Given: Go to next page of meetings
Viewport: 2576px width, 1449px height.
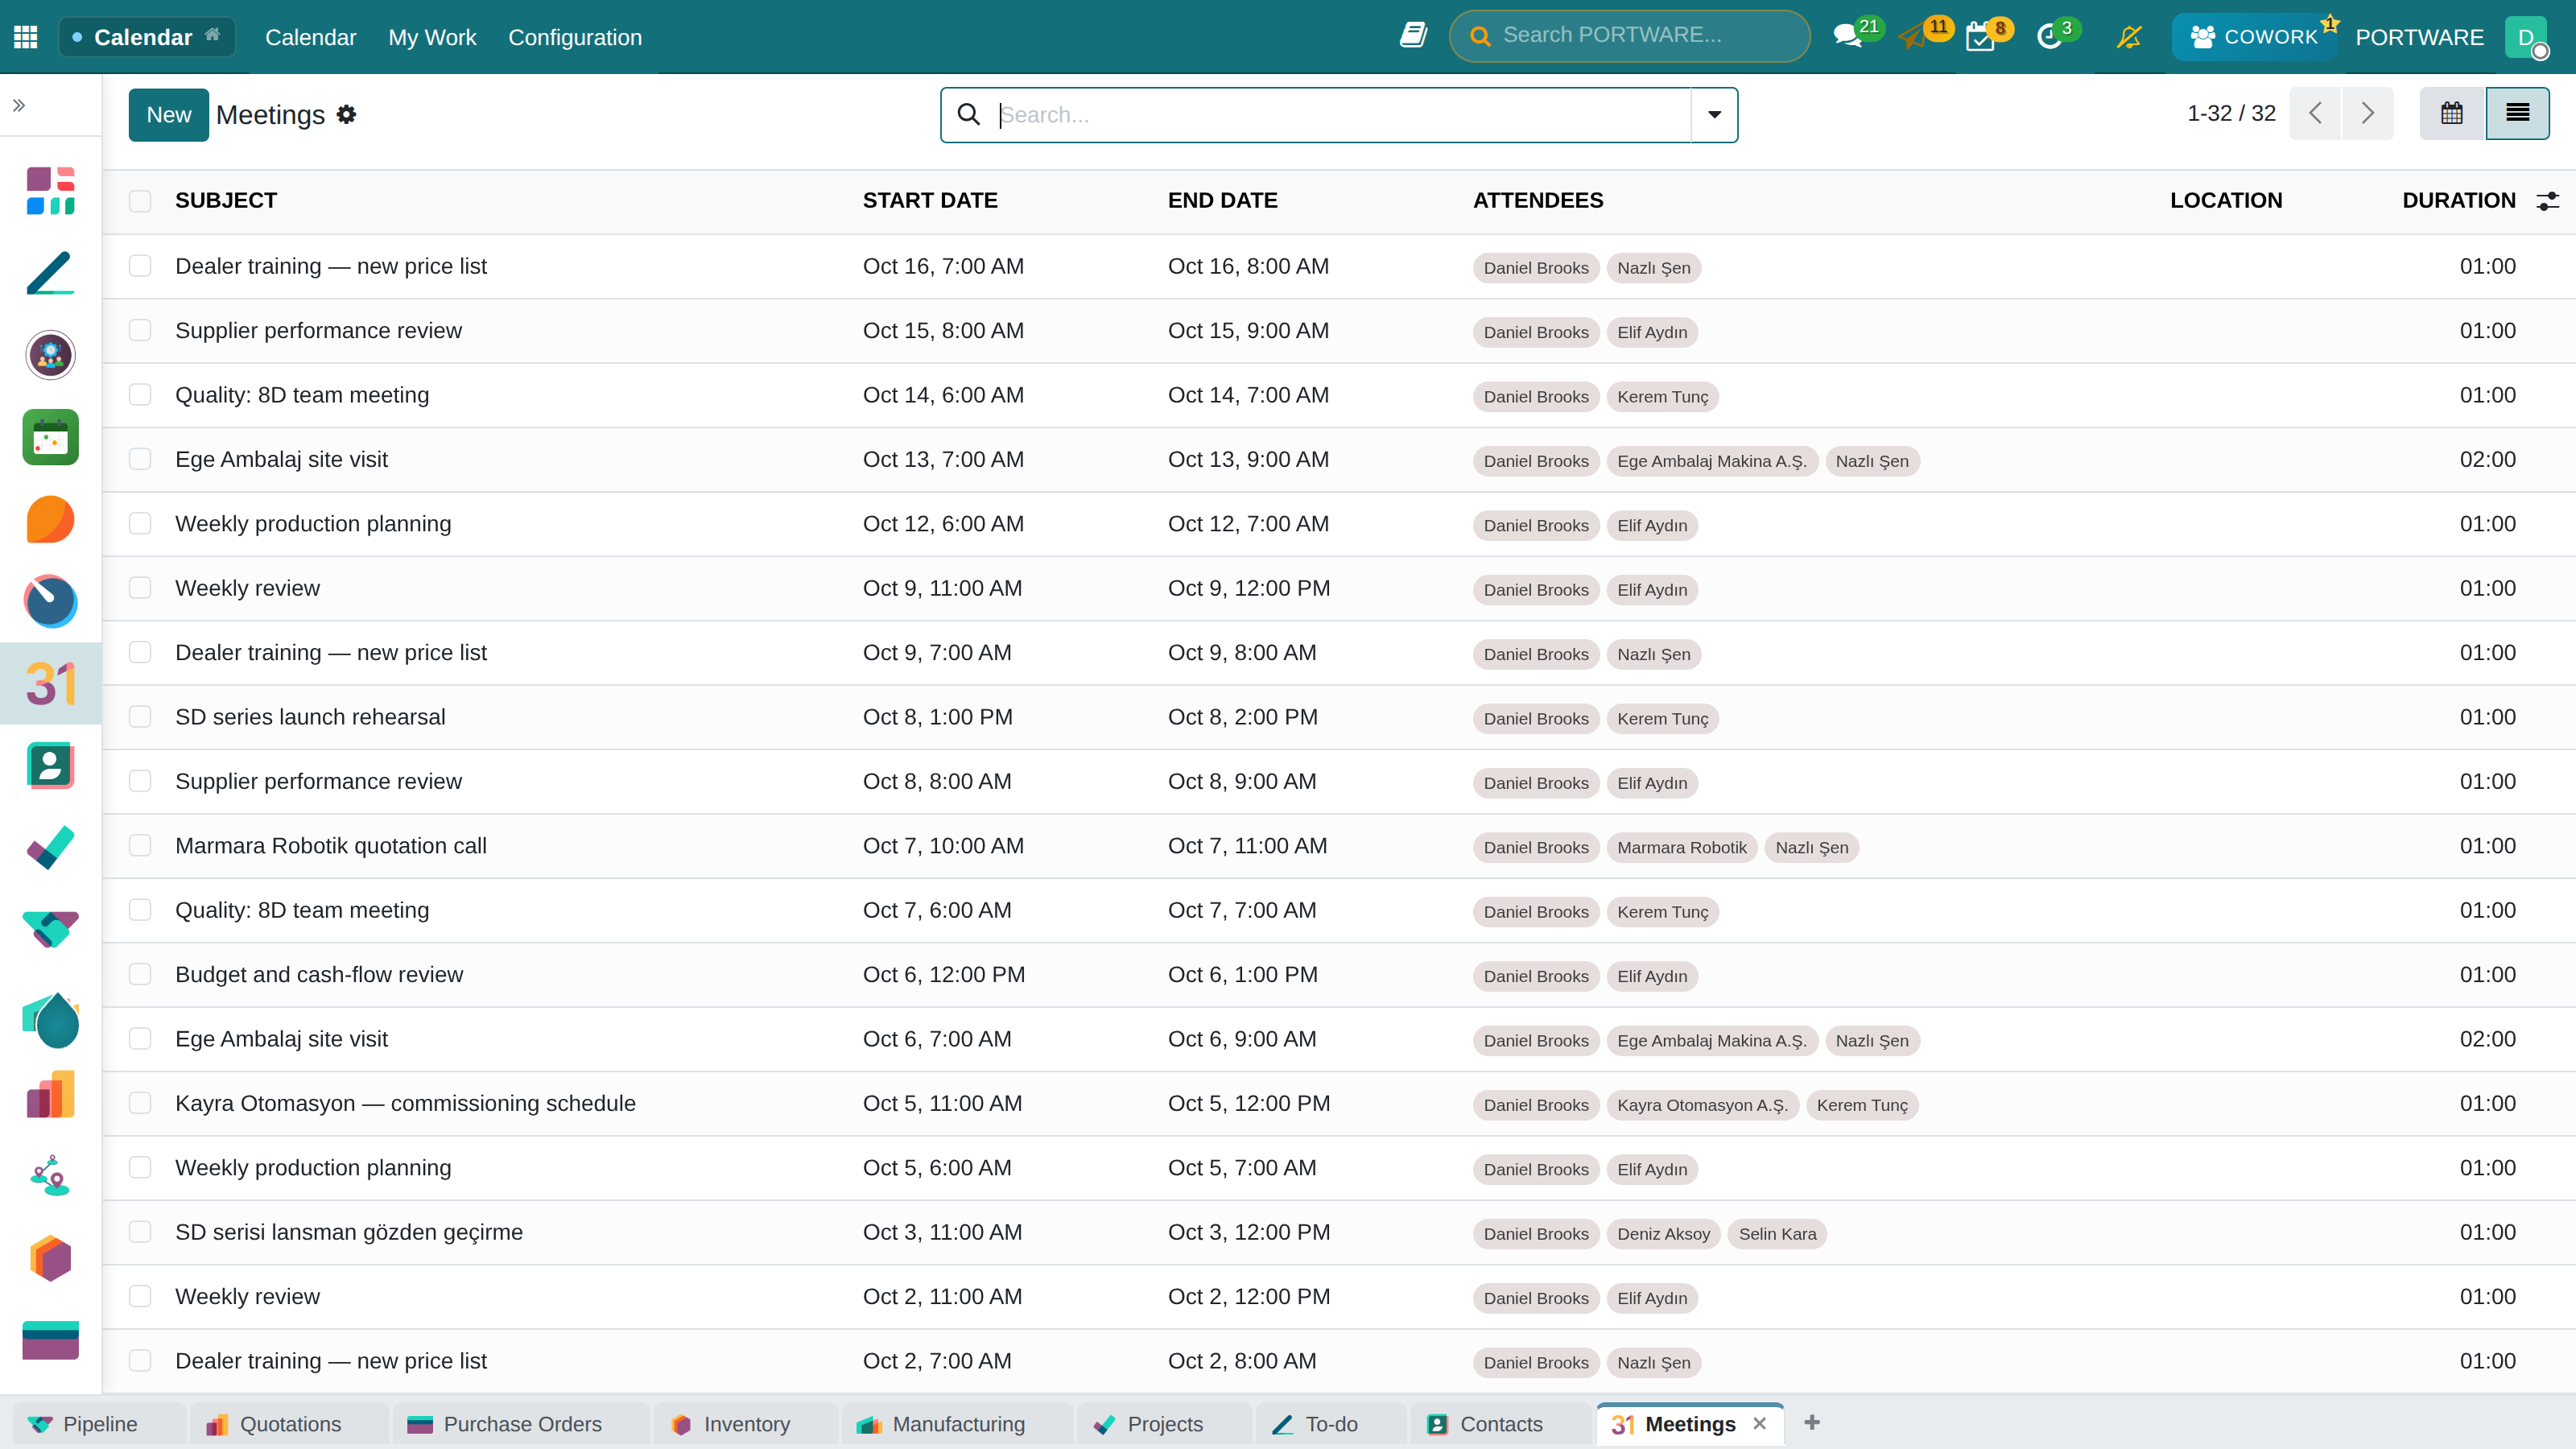Looking at the screenshot, I should pos(2367,113).
